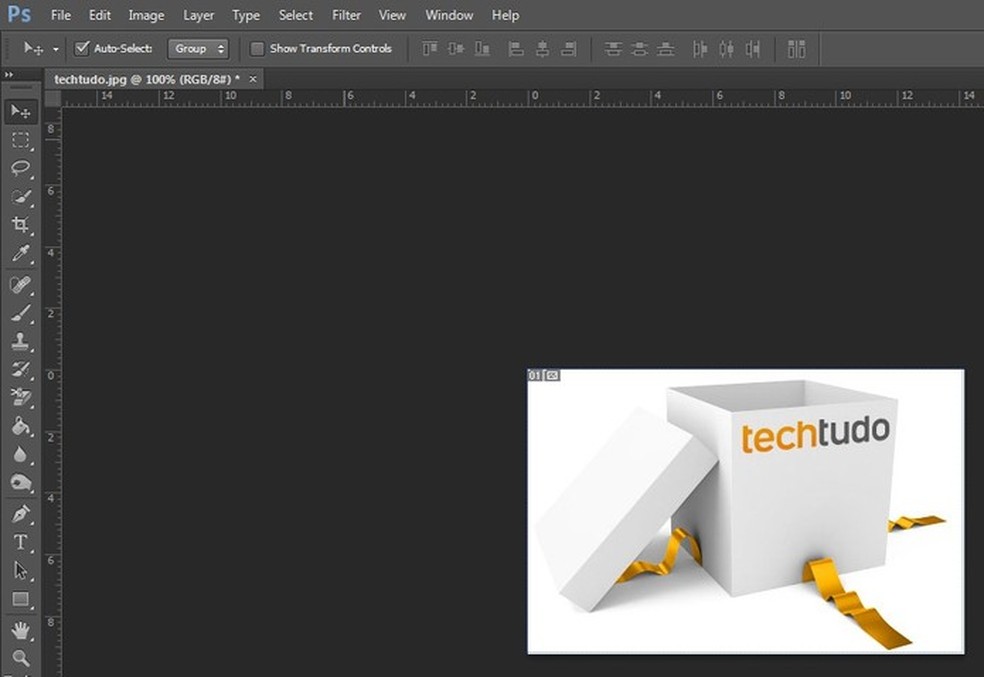984x677 pixels.
Task: Enable Show Transform Controls checkbox
Action: pyautogui.click(x=257, y=48)
